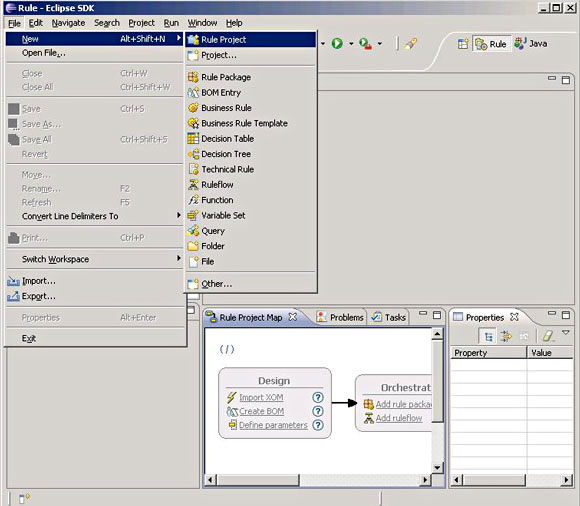
Task: Click Value column header
Action: [x=550, y=353]
